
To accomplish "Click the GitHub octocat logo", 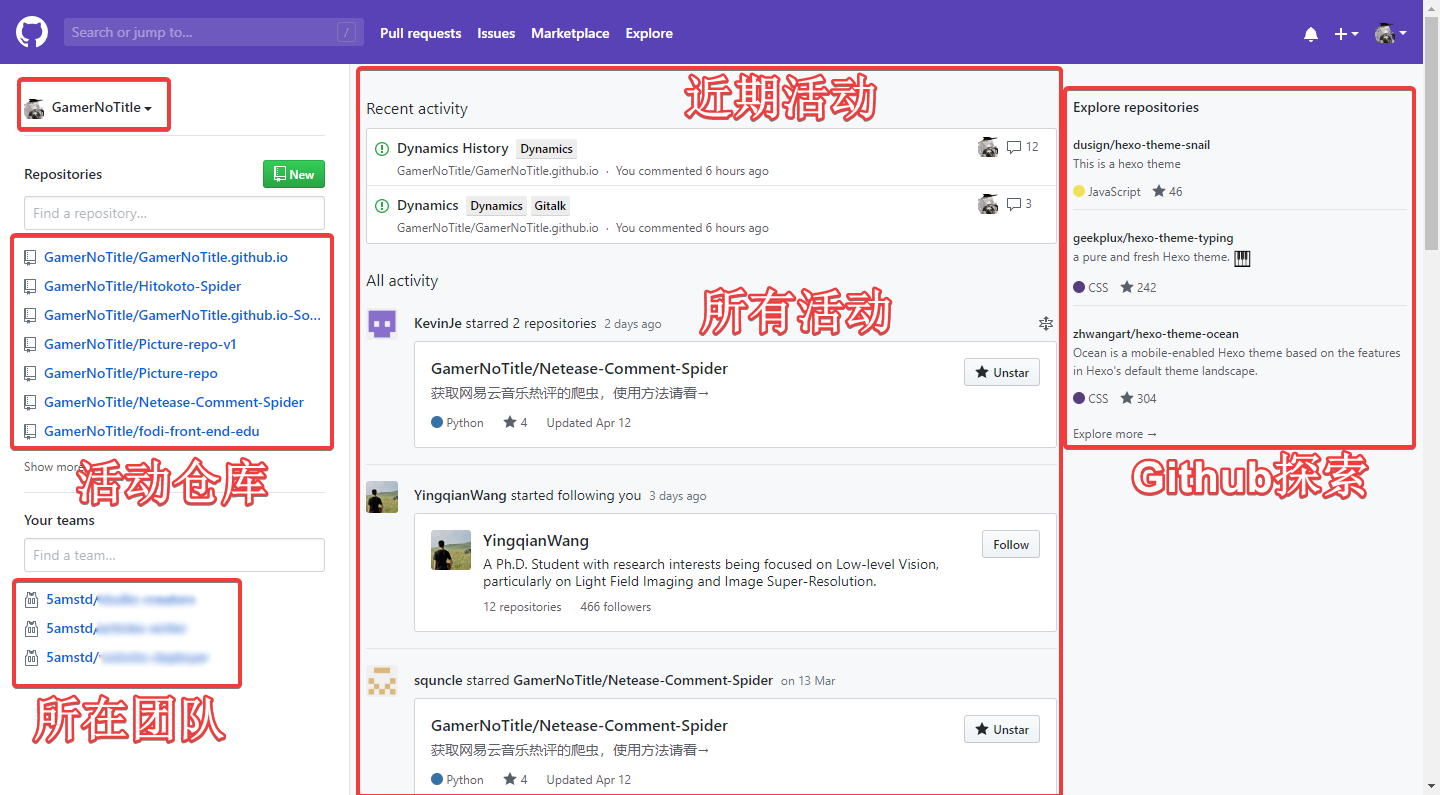I will (x=31, y=31).
